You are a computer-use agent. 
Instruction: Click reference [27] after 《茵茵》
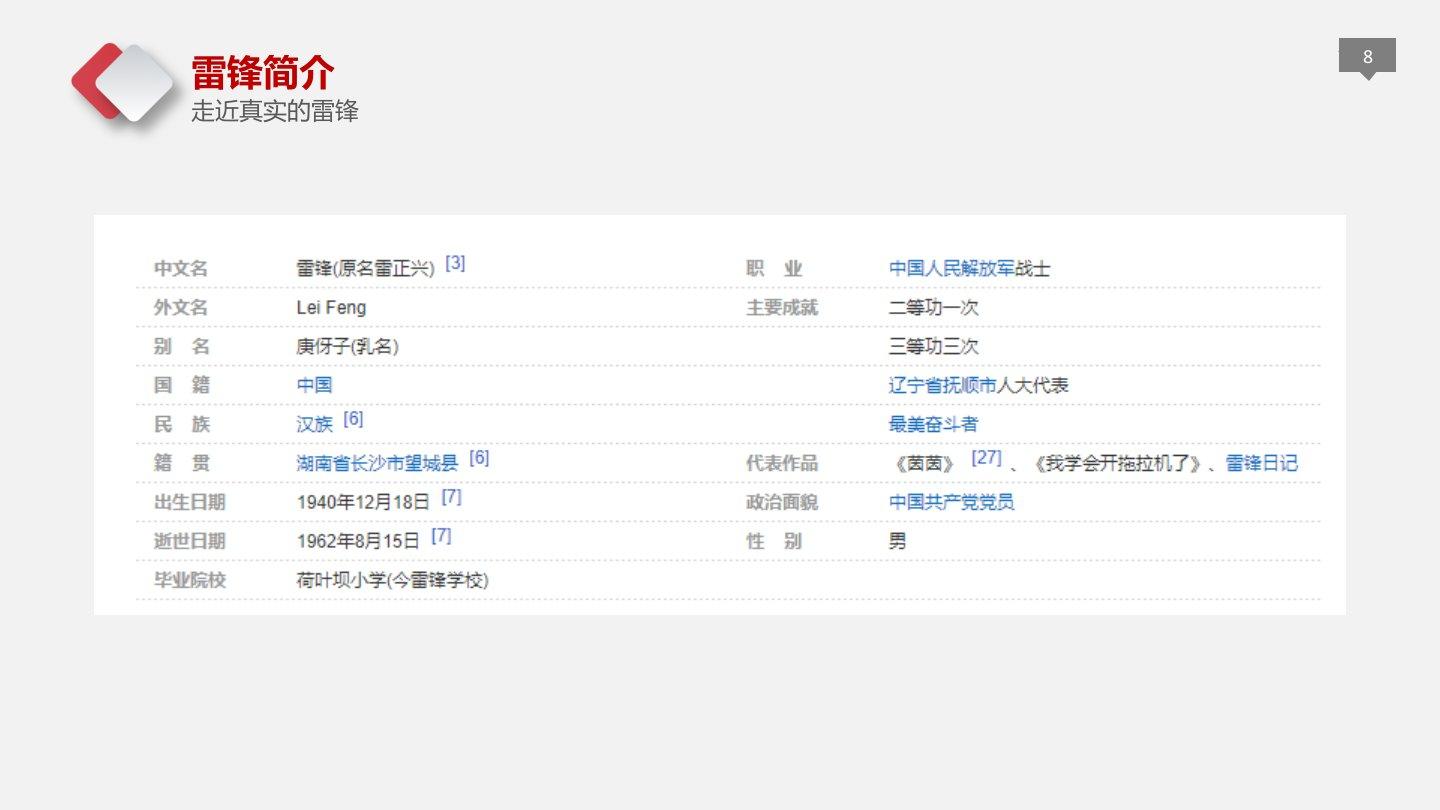click(x=986, y=457)
